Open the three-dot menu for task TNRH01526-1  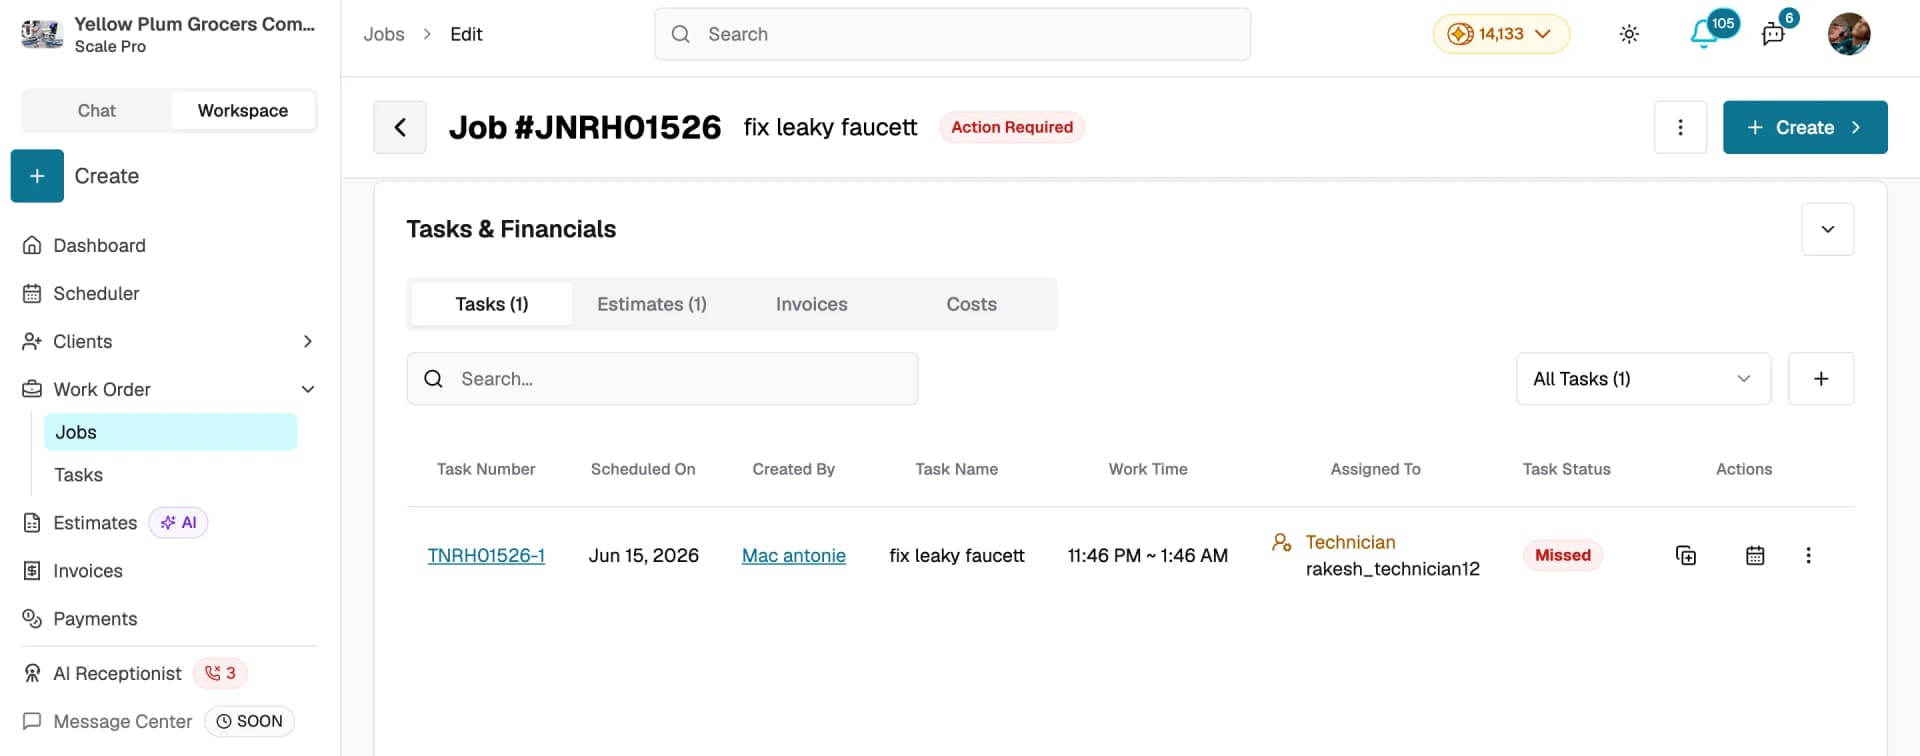[1808, 555]
